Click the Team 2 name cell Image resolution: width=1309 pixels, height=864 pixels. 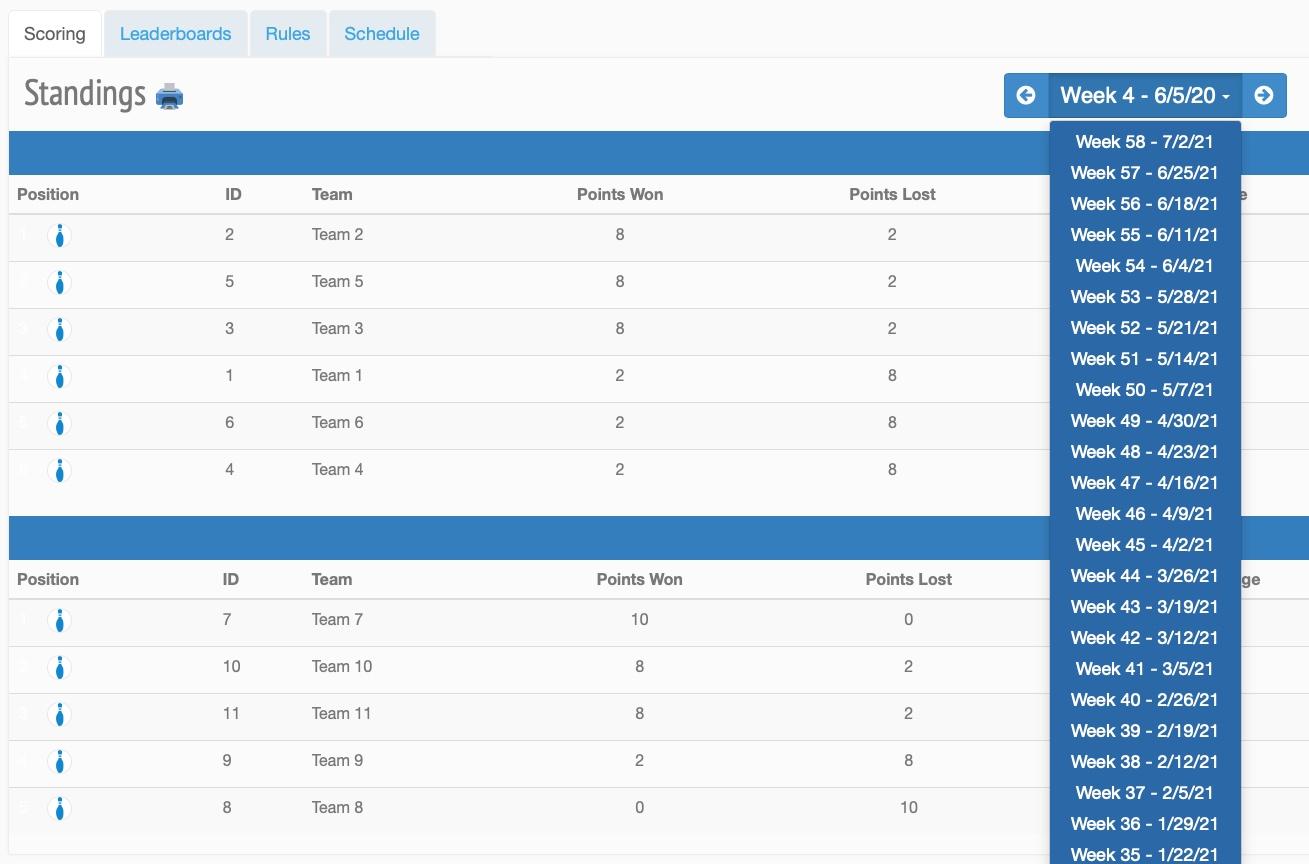click(x=338, y=235)
